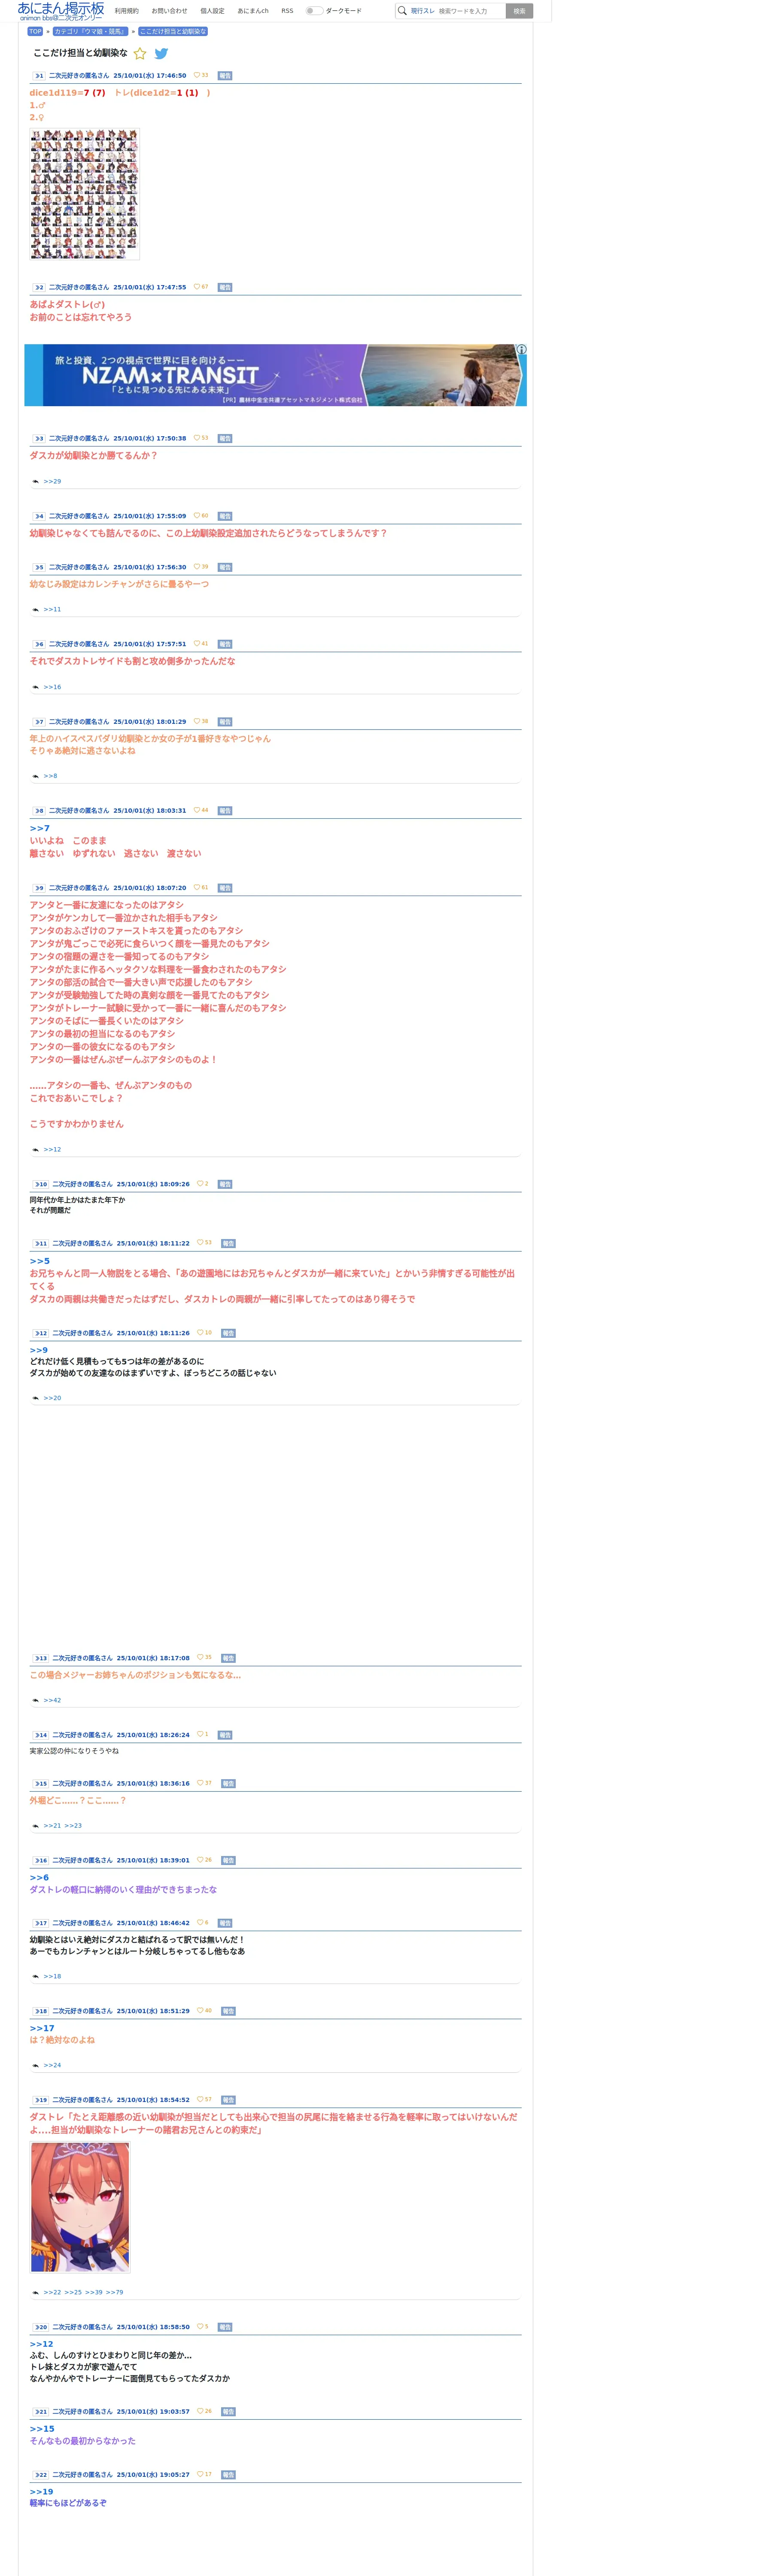The width and height of the screenshot is (778, 2576).
Task: Open the character grid image in post 1
Action: click(84, 193)
